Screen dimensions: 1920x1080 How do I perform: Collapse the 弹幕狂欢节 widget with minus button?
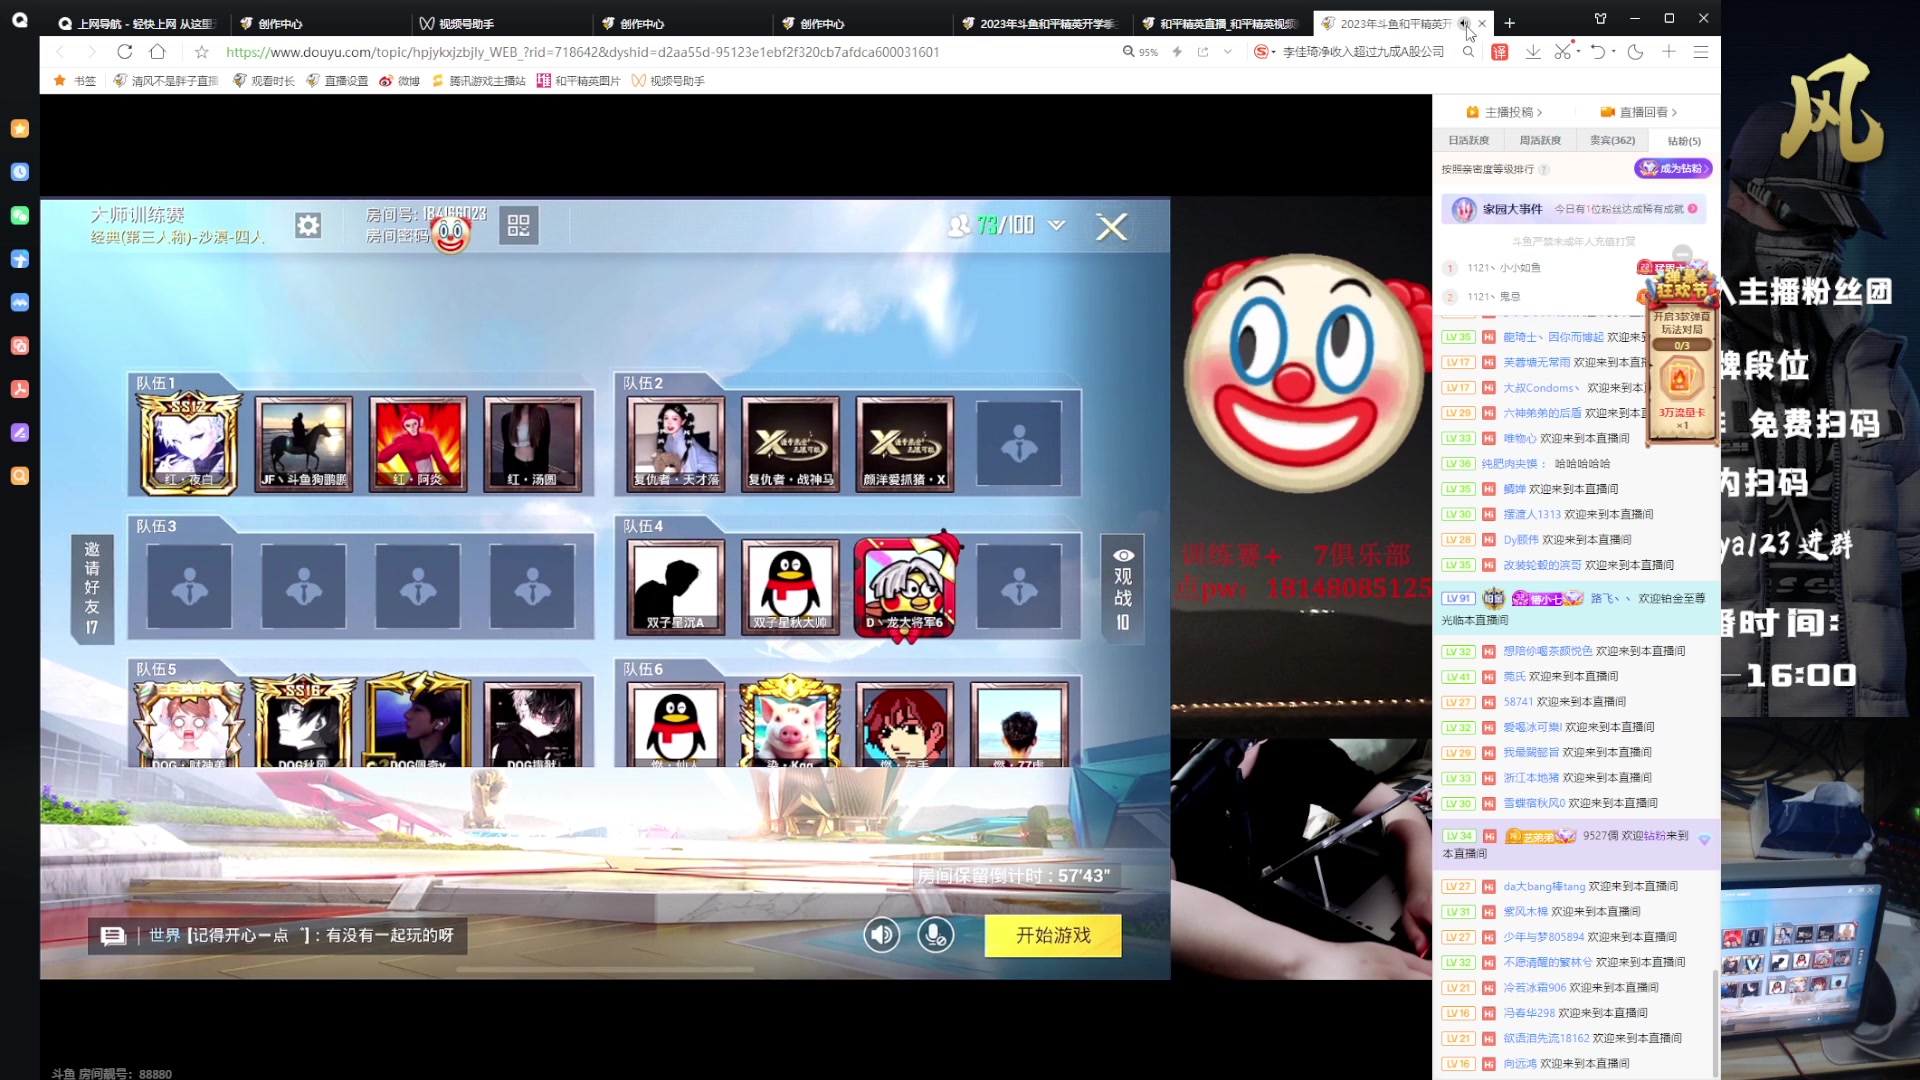pyautogui.click(x=1682, y=254)
